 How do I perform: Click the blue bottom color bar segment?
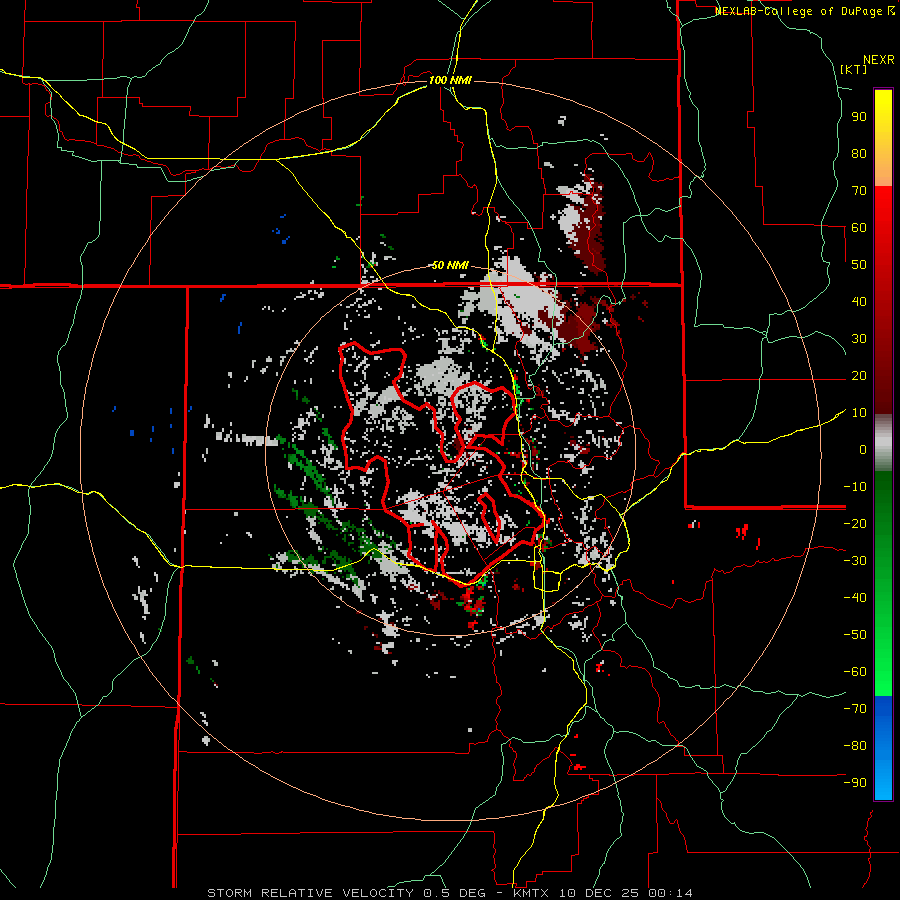click(883, 748)
